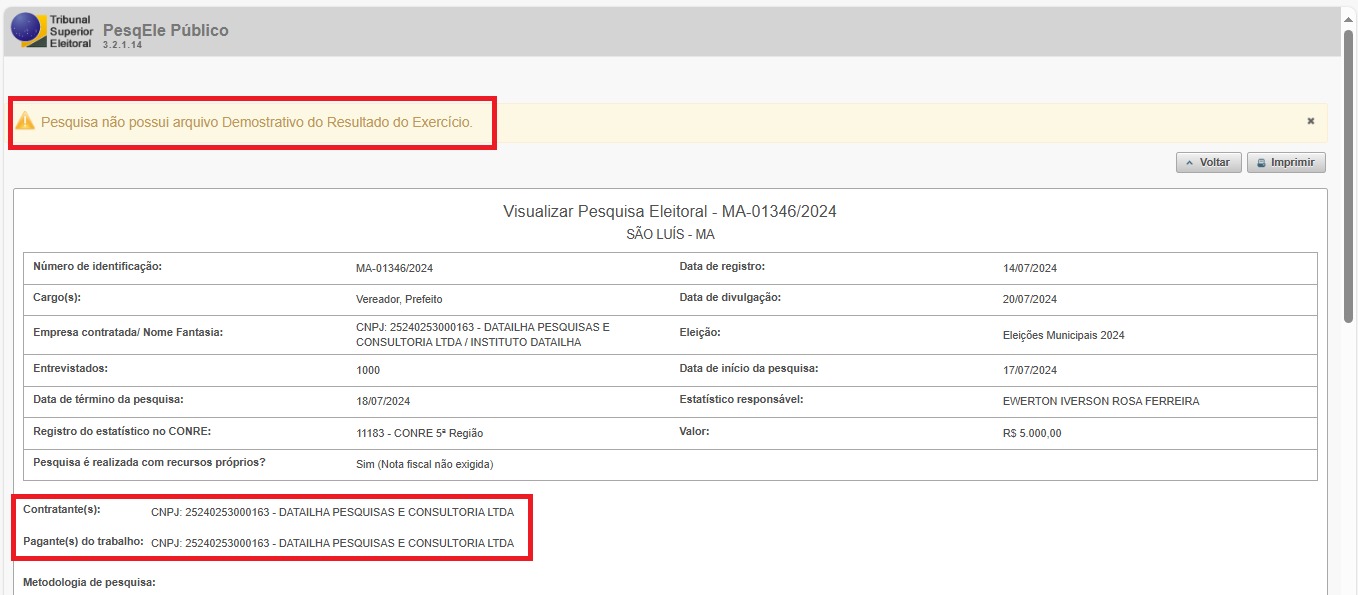Click the Contratante(s) CNPJ entry
1358x595 pixels.
332,512
